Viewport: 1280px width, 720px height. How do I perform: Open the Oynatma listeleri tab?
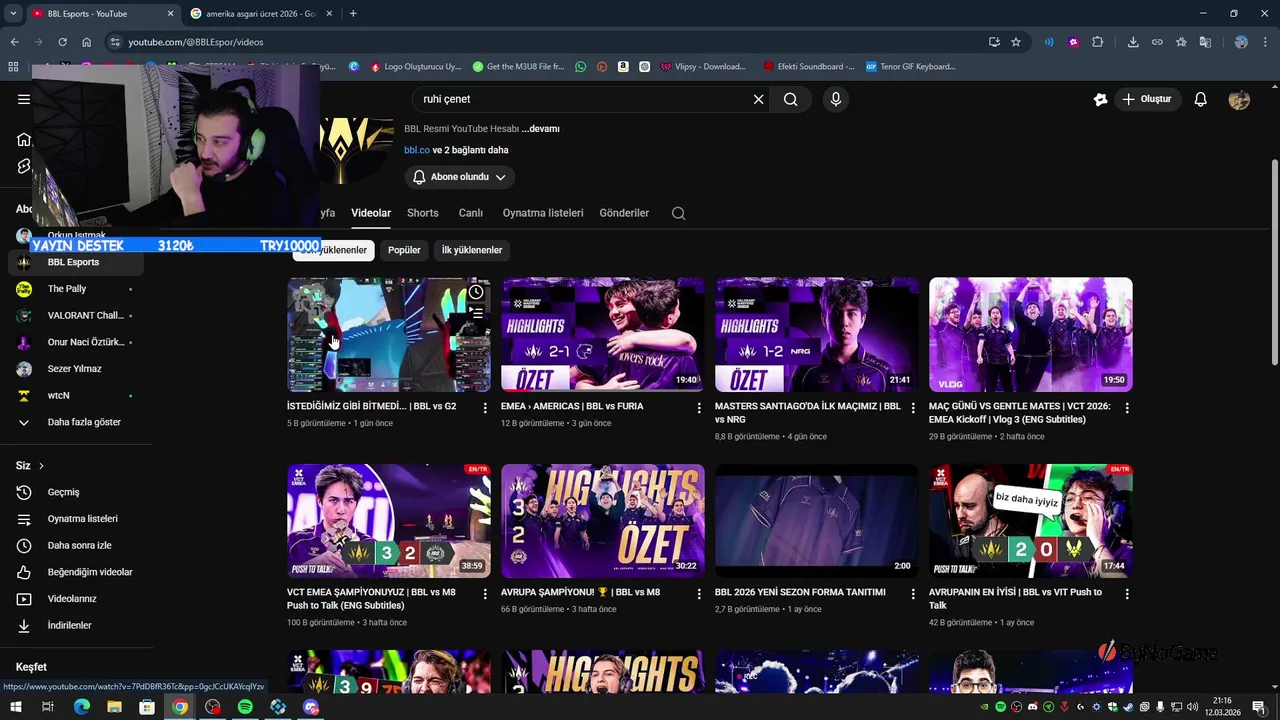point(543,213)
